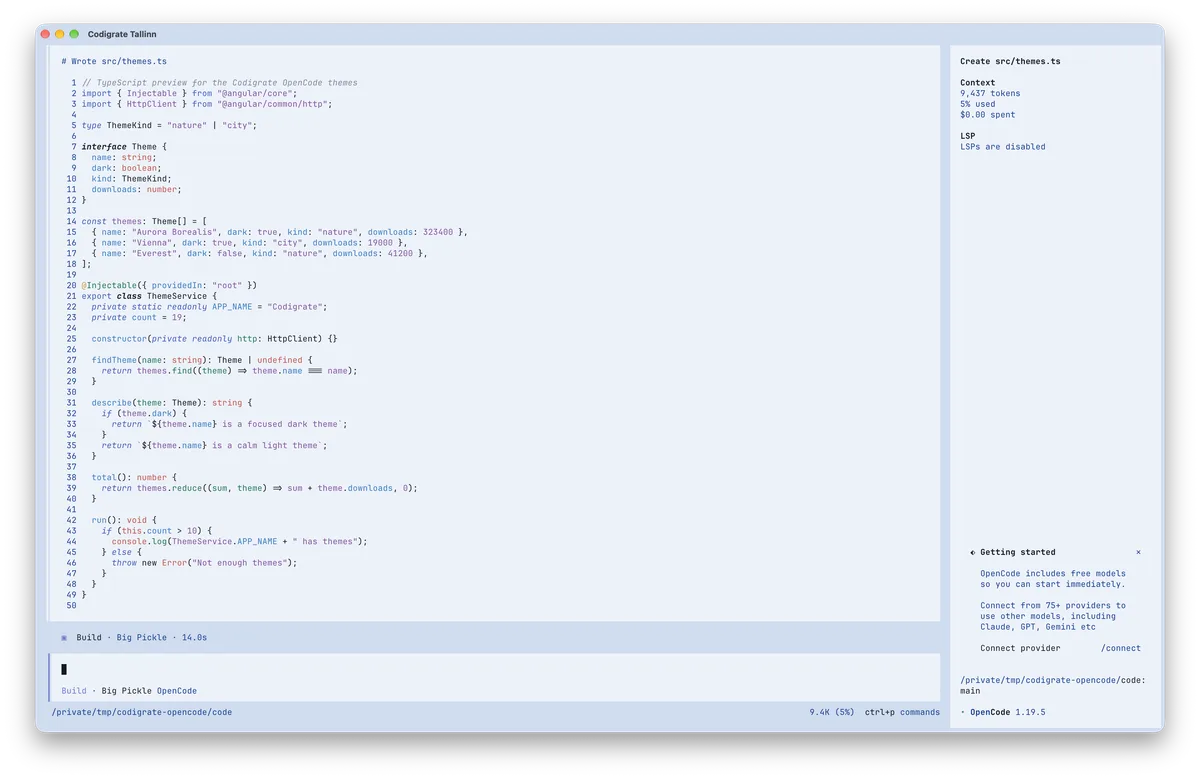The height and width of the screenshot is (779, 1200).
Task: Click the APP_NAME = "Codigrate" line
Action: coord(209,307)
